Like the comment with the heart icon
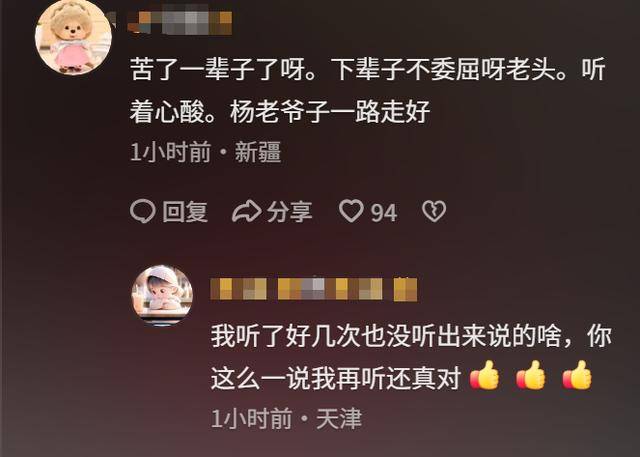This screenshot has width=640, height=457. (351, 211)
